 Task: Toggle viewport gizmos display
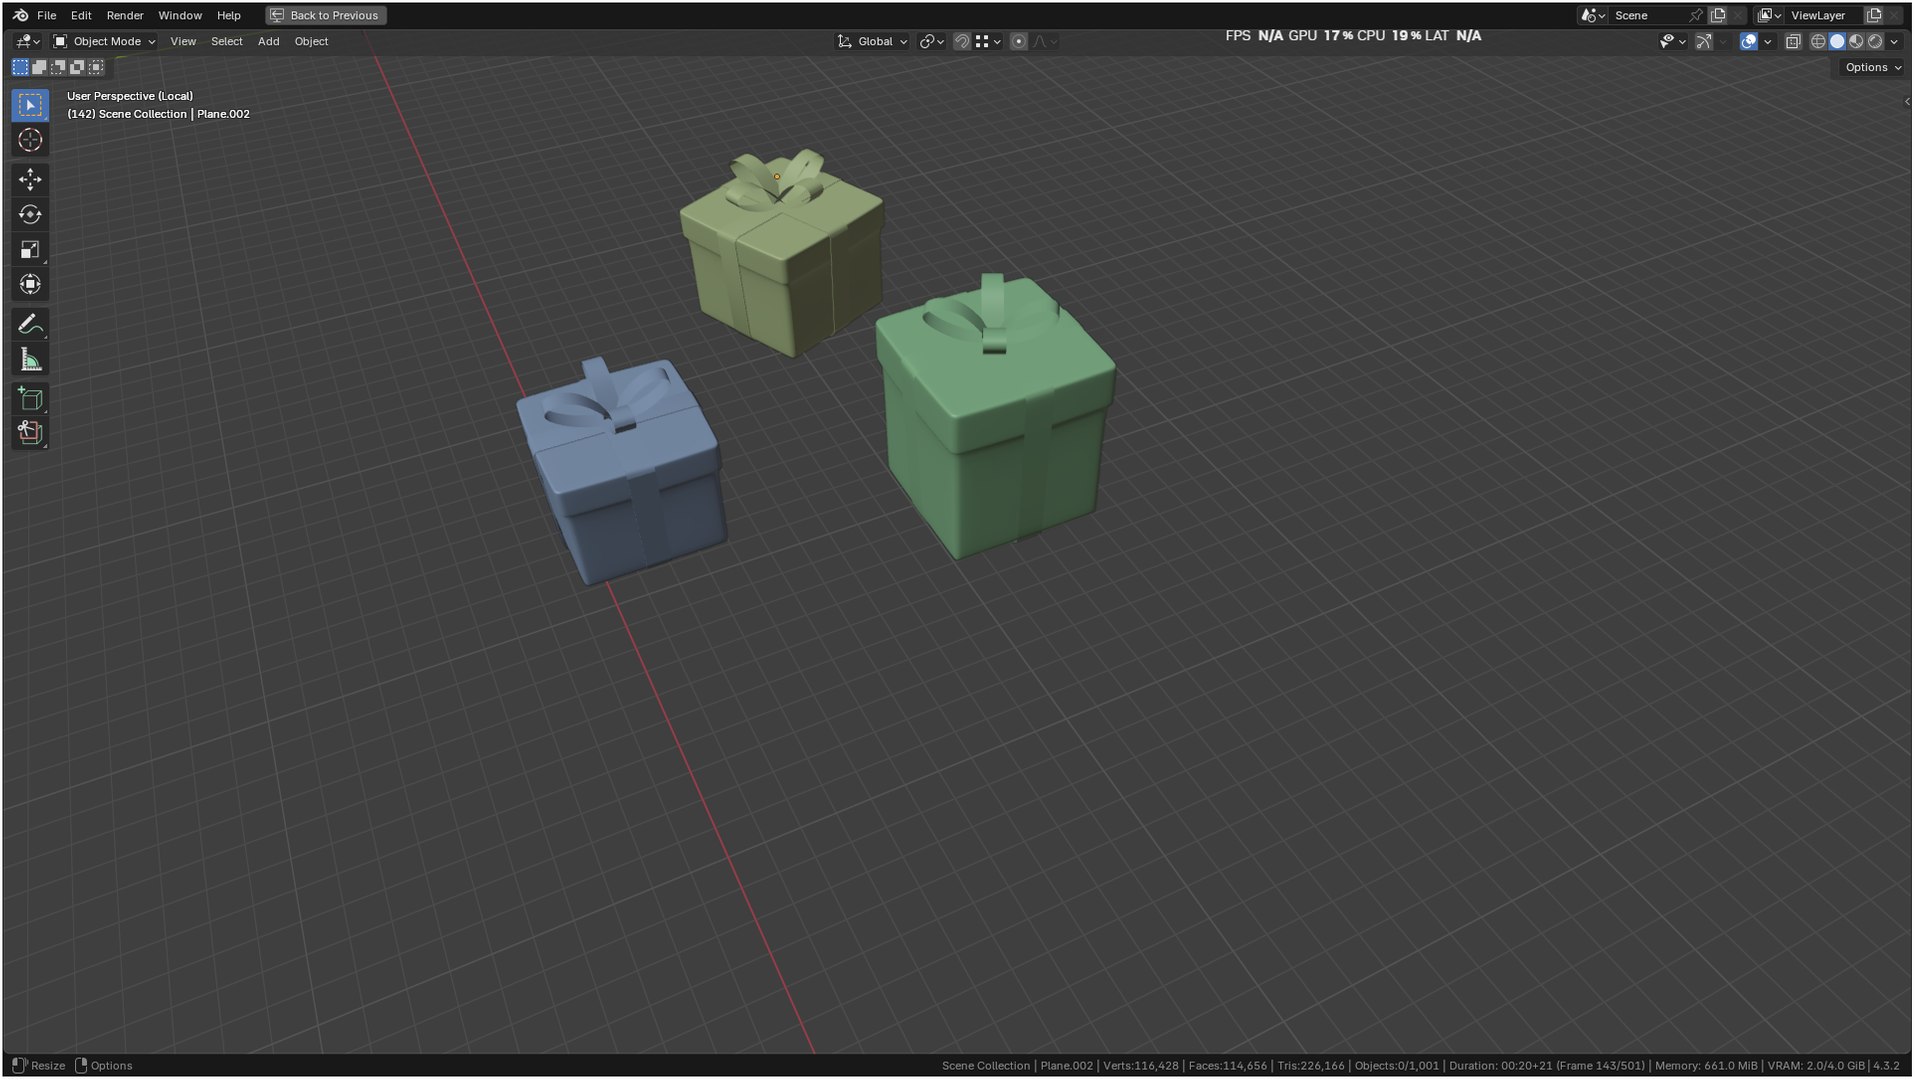tap(1704, 42)
